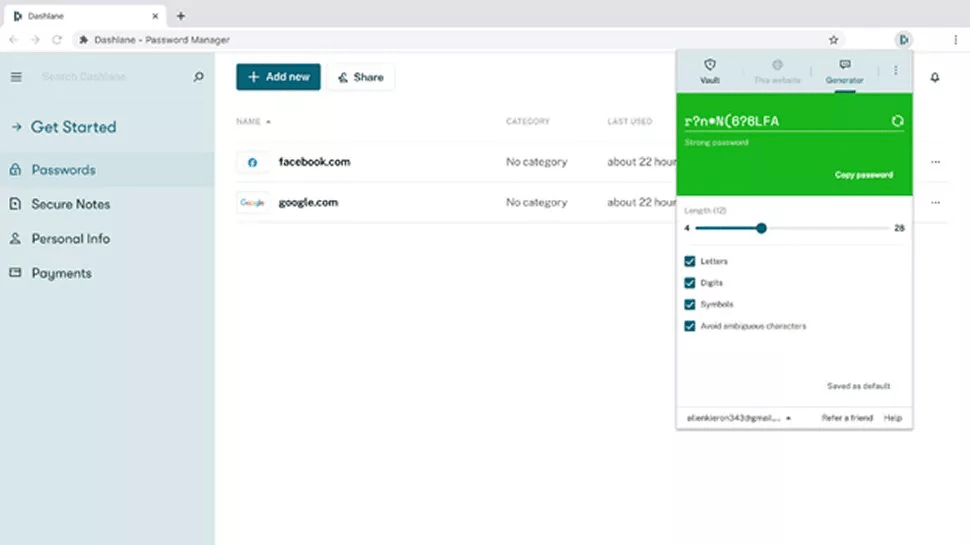The height and width of the screenshot is (545, 970).
Task: Click the Share button
Action: (361, 77)
